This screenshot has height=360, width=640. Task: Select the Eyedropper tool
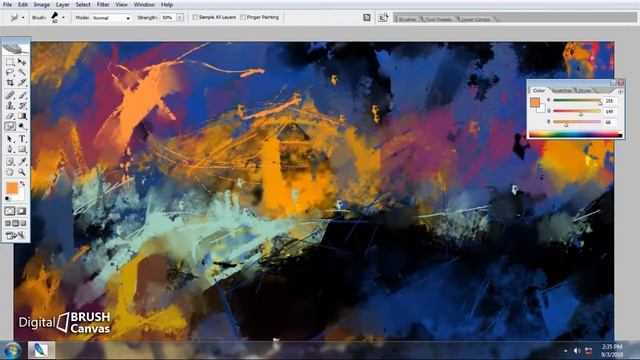pyautogui.click(x=22, y=162)
